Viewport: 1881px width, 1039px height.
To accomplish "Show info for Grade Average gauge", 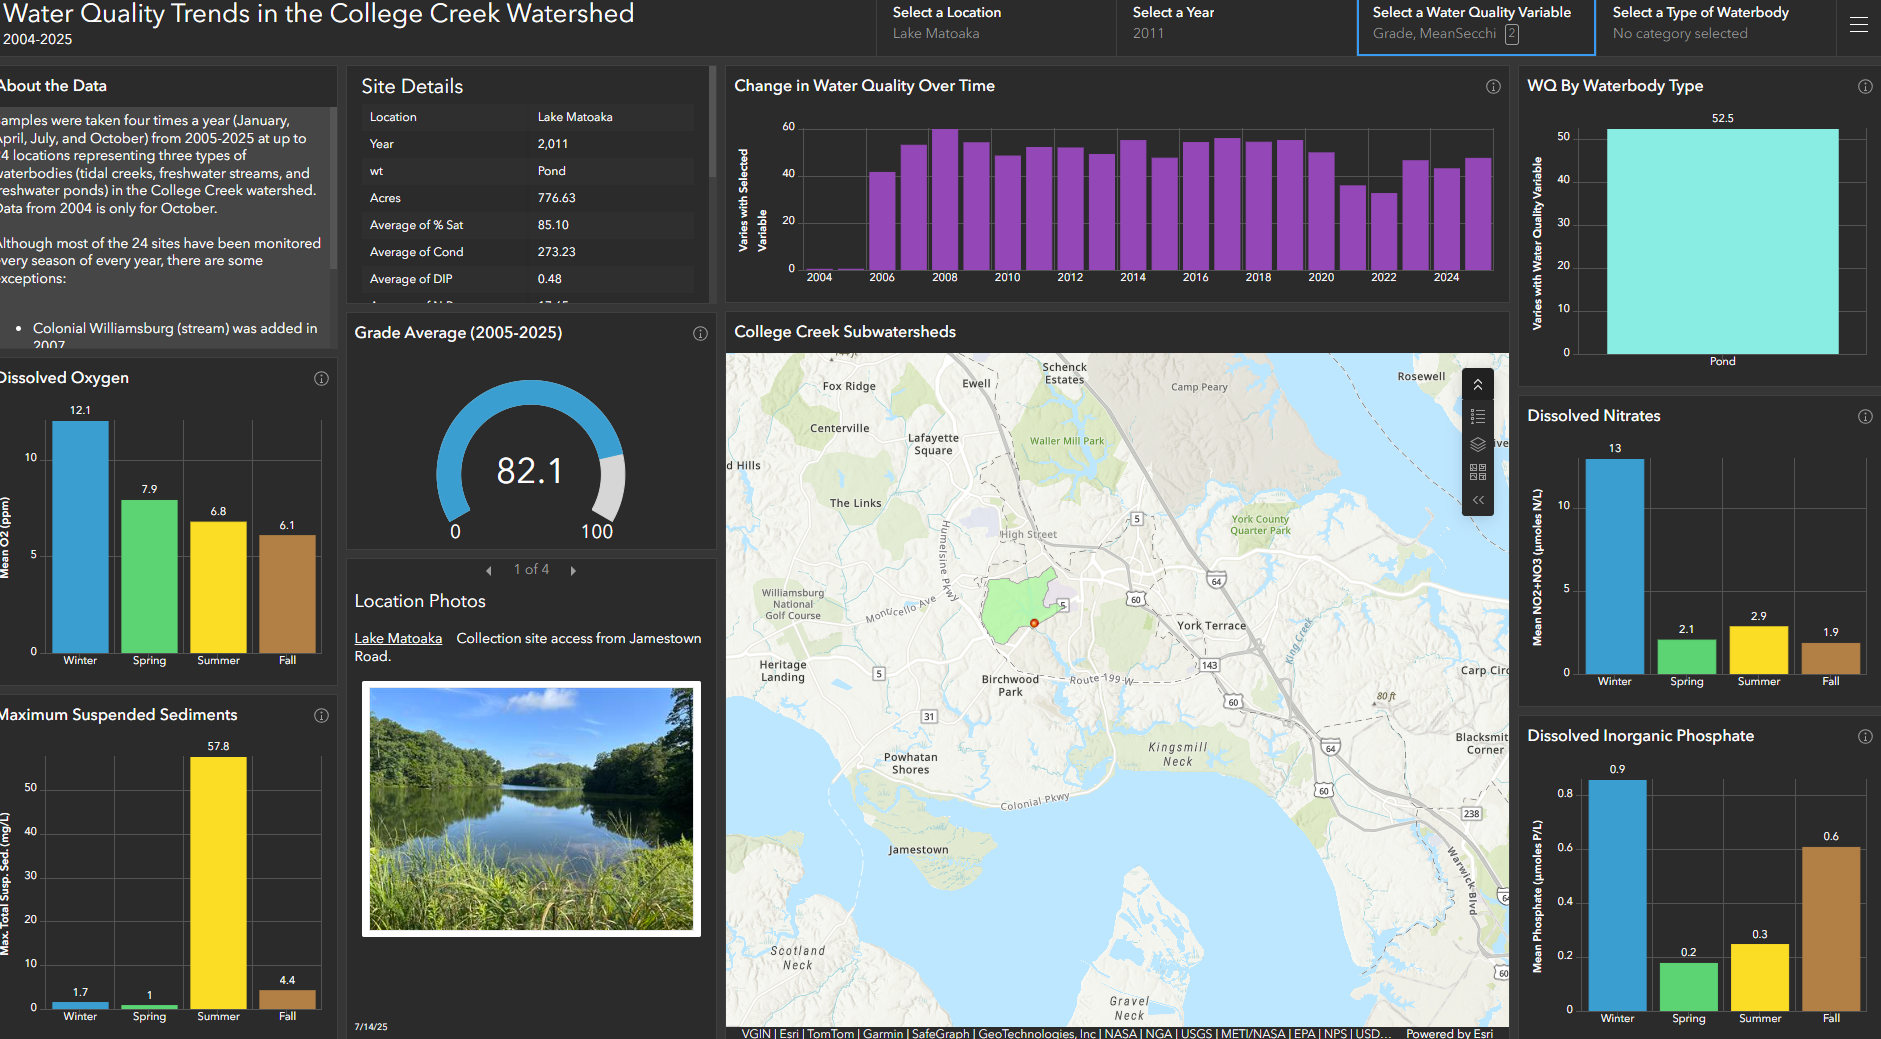I will coord(700,334).
